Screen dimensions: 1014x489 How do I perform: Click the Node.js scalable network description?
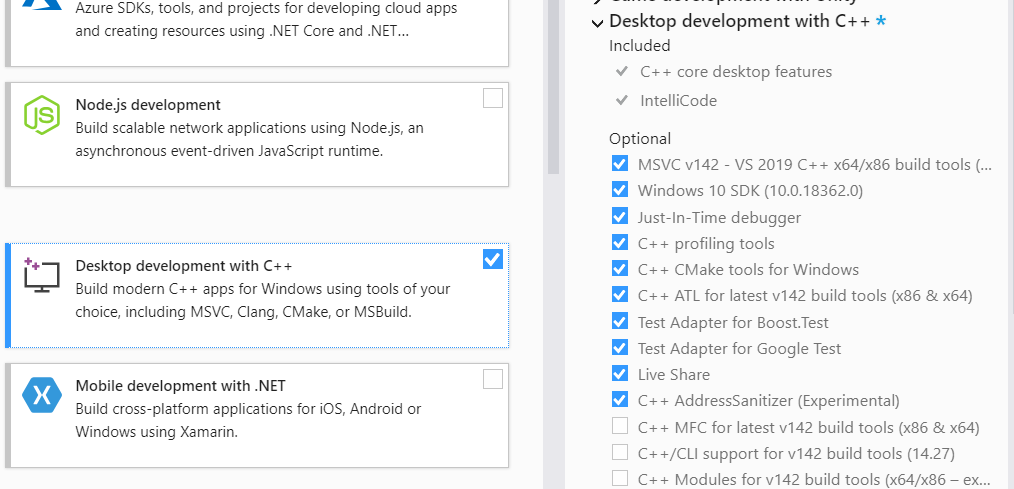click(250, 140)
